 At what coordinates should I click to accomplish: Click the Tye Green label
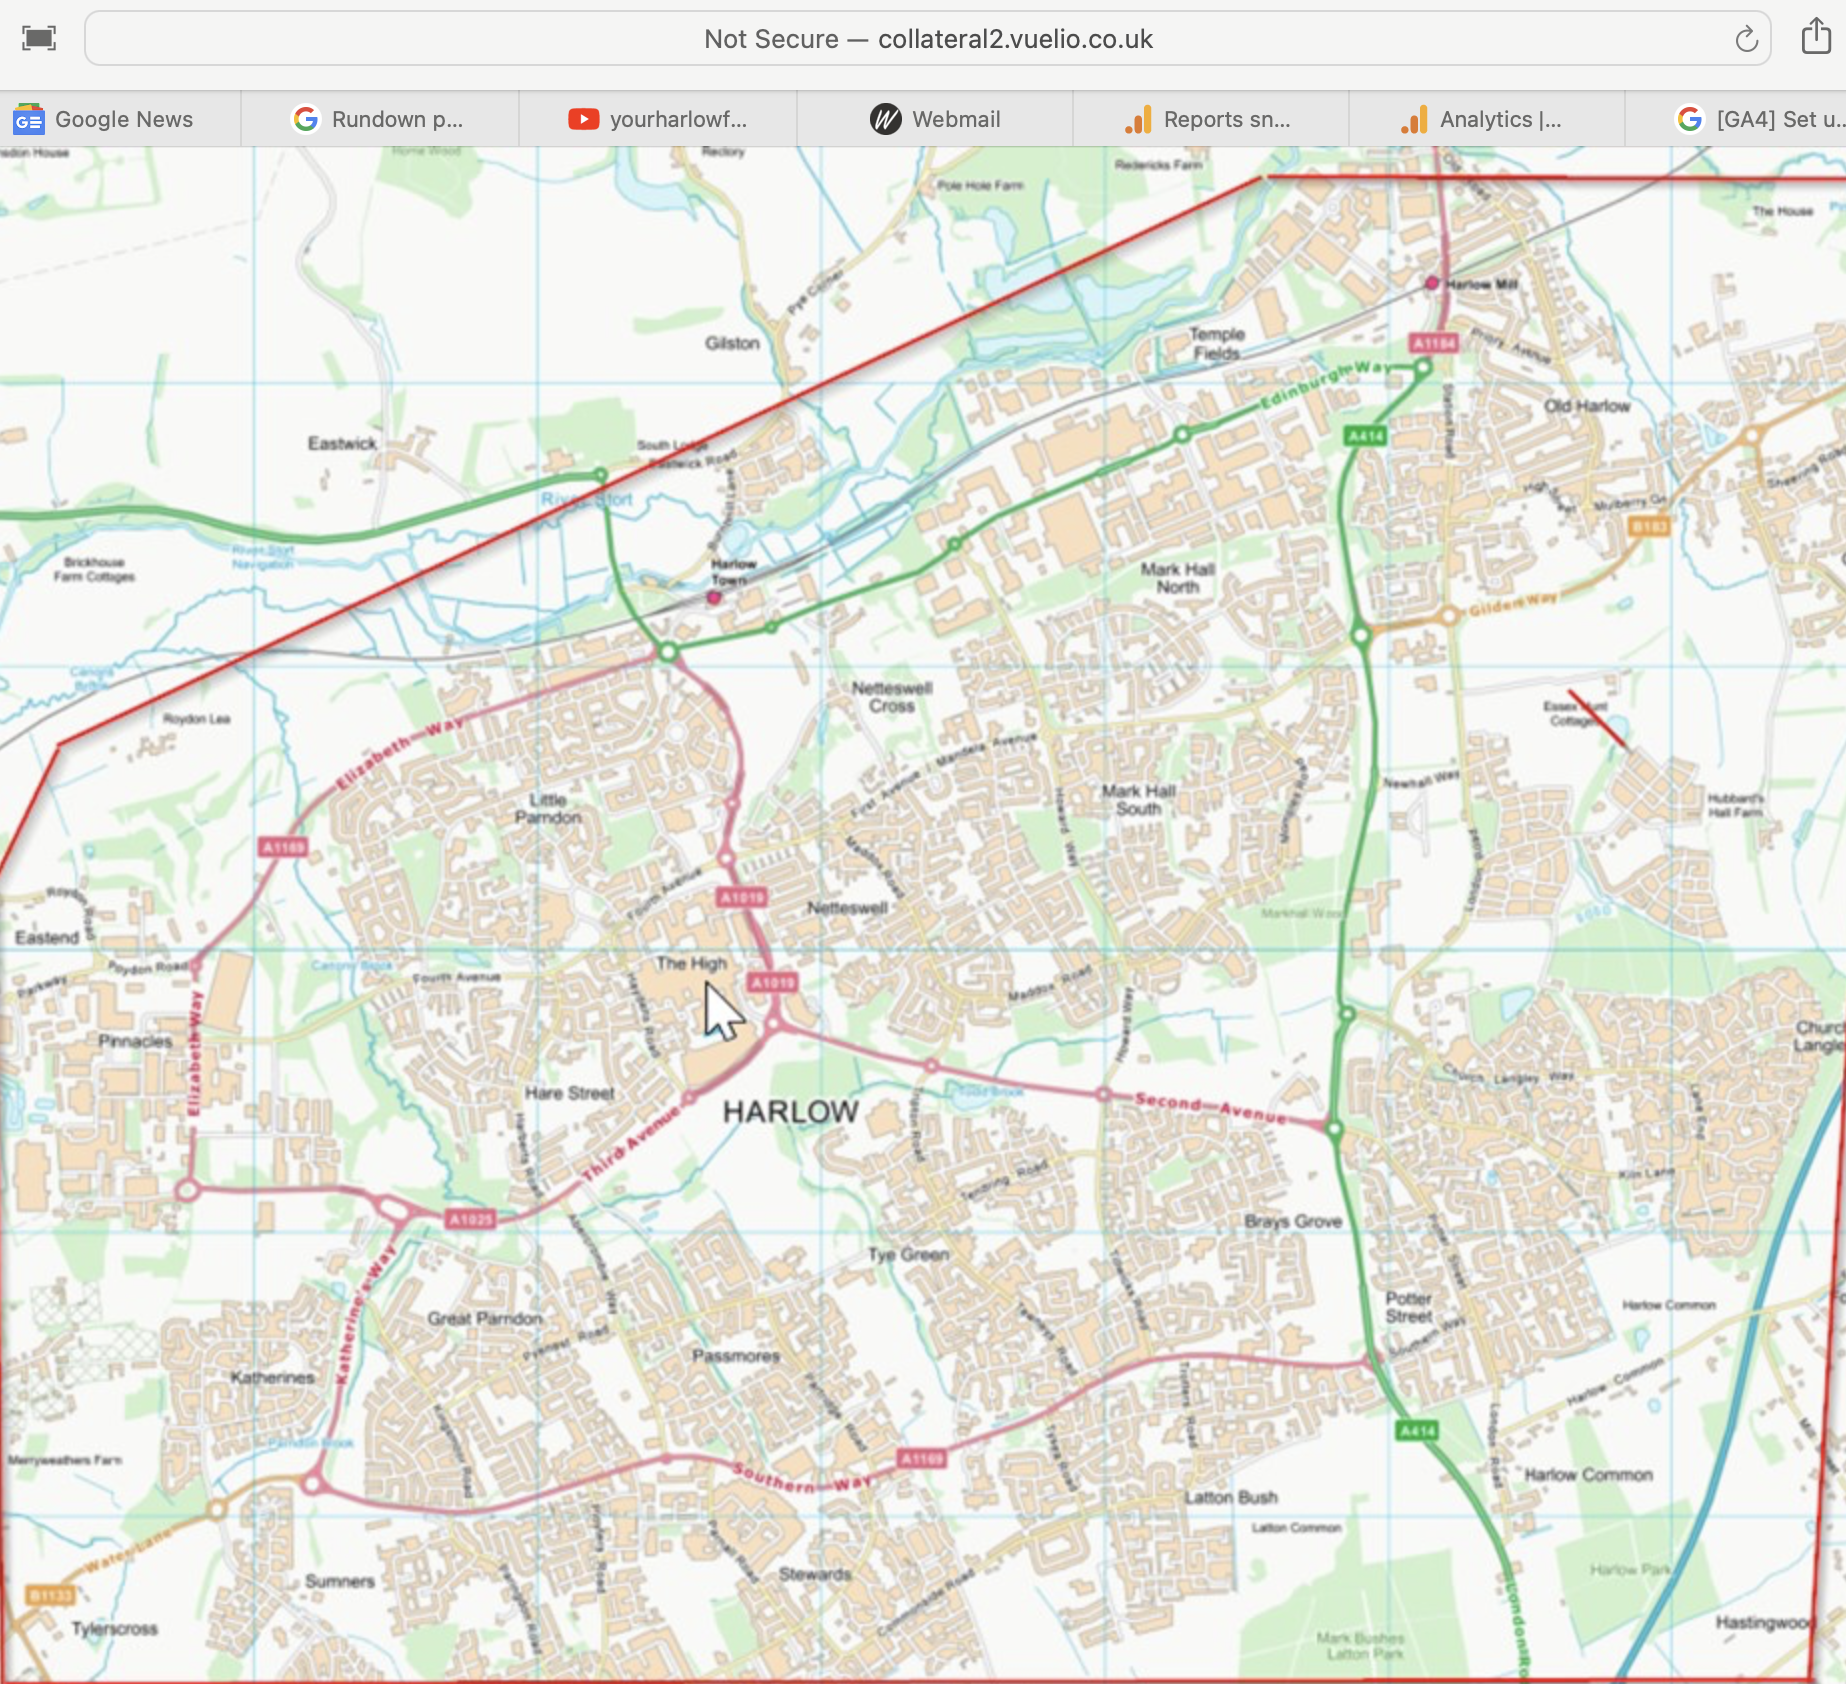coord(908,1254)
